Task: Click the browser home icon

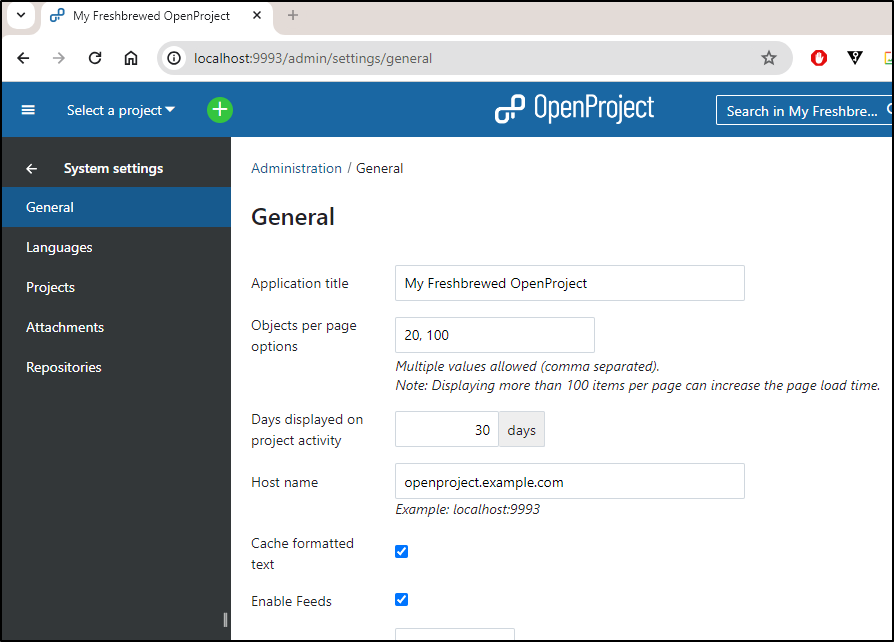Action: point(131,58)
